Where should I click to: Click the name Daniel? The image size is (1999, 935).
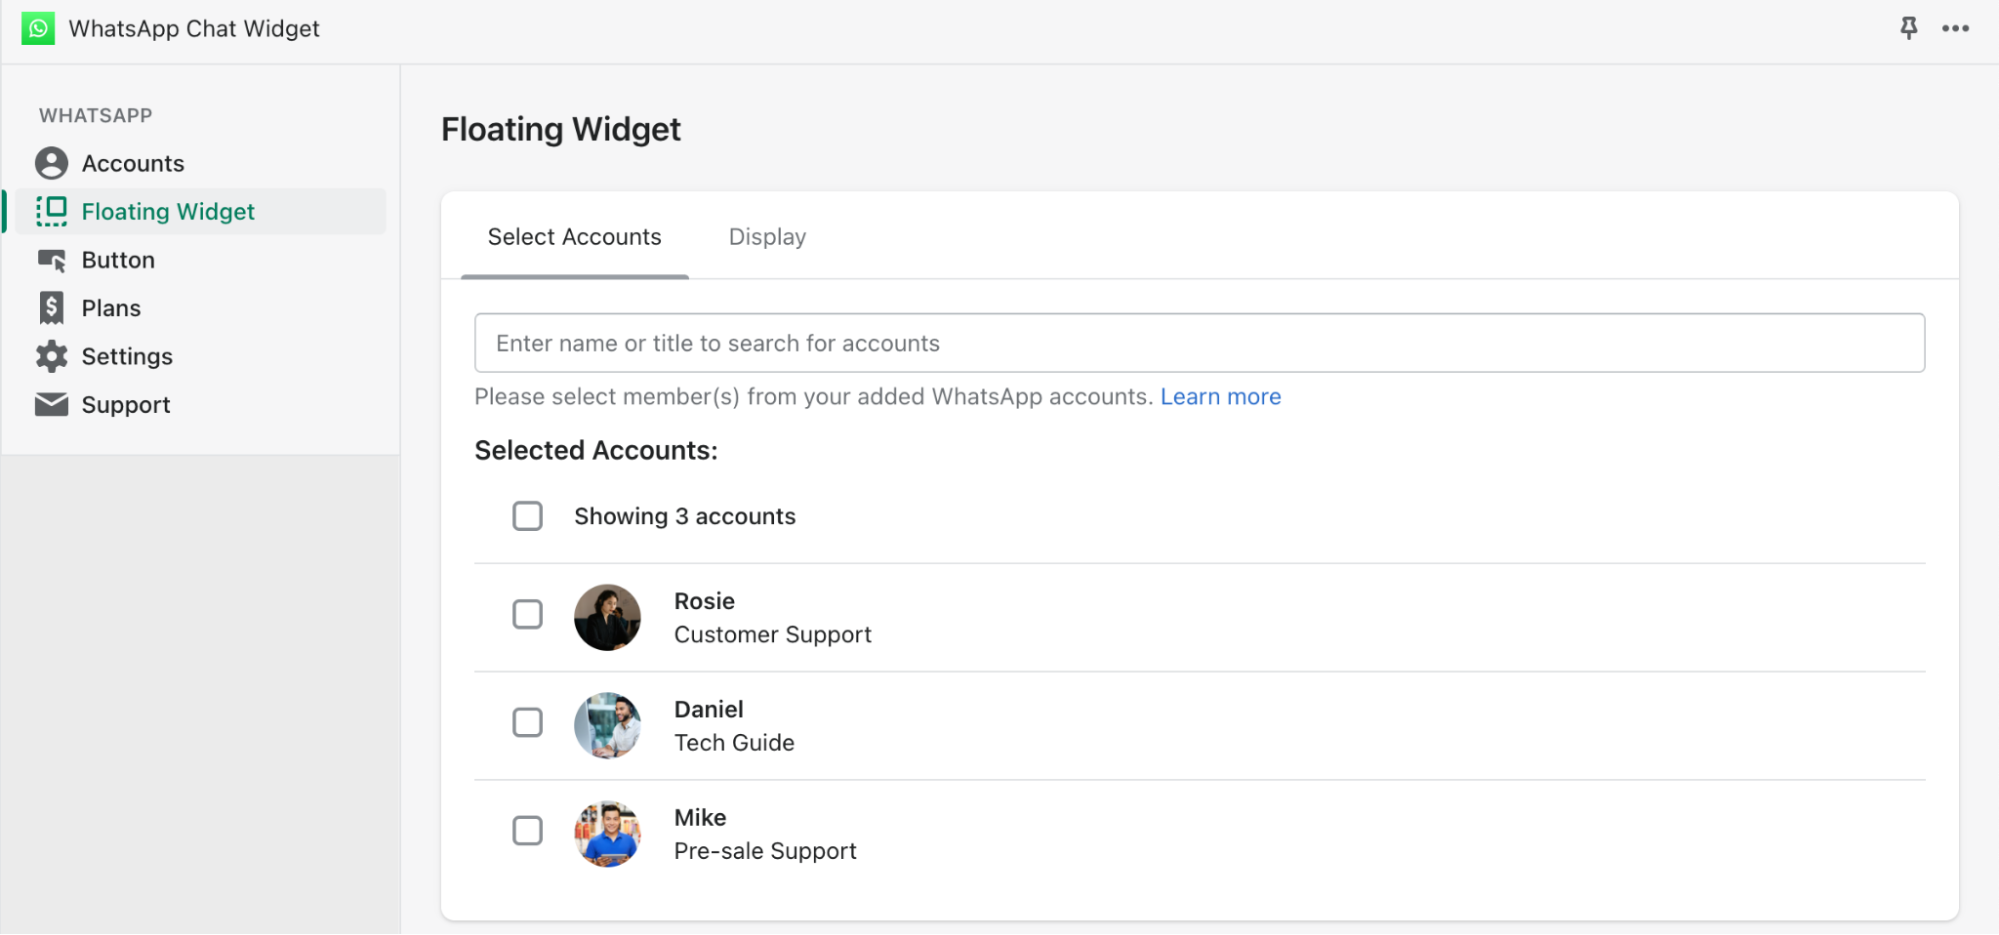tap(708, 709)
